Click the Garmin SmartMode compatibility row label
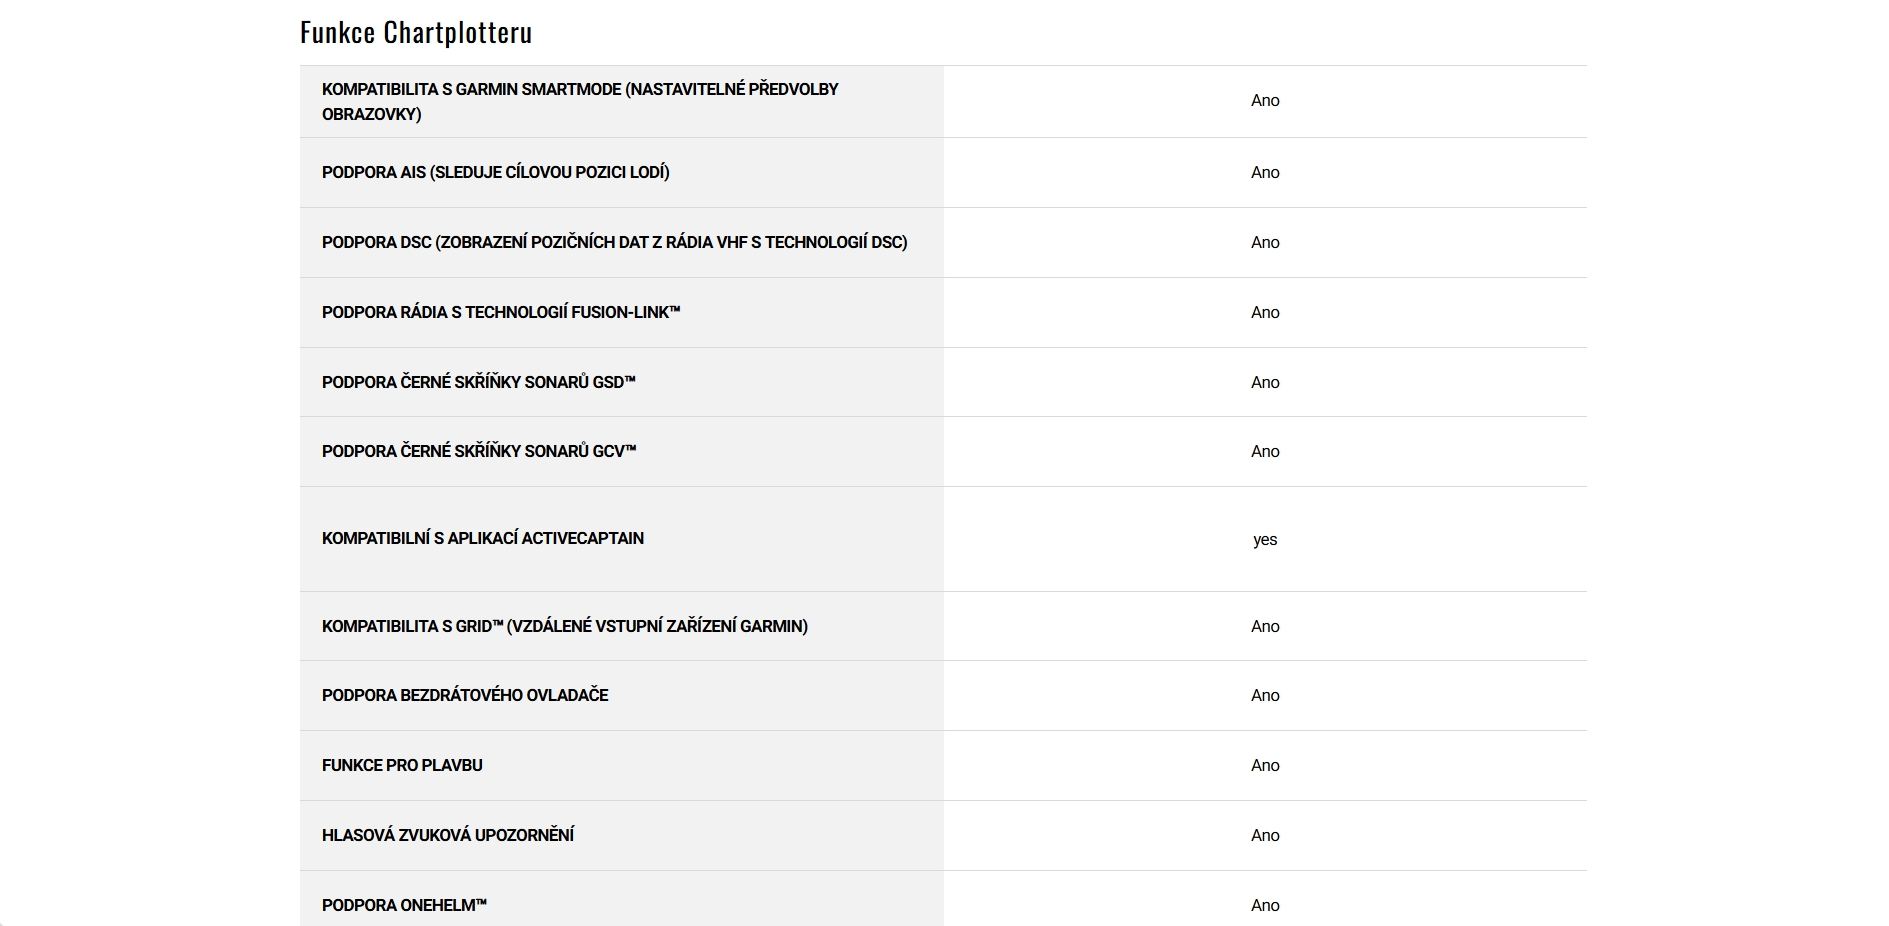Image resolution: width=1889 pixels, height=926 pixels. click(580, 101)
